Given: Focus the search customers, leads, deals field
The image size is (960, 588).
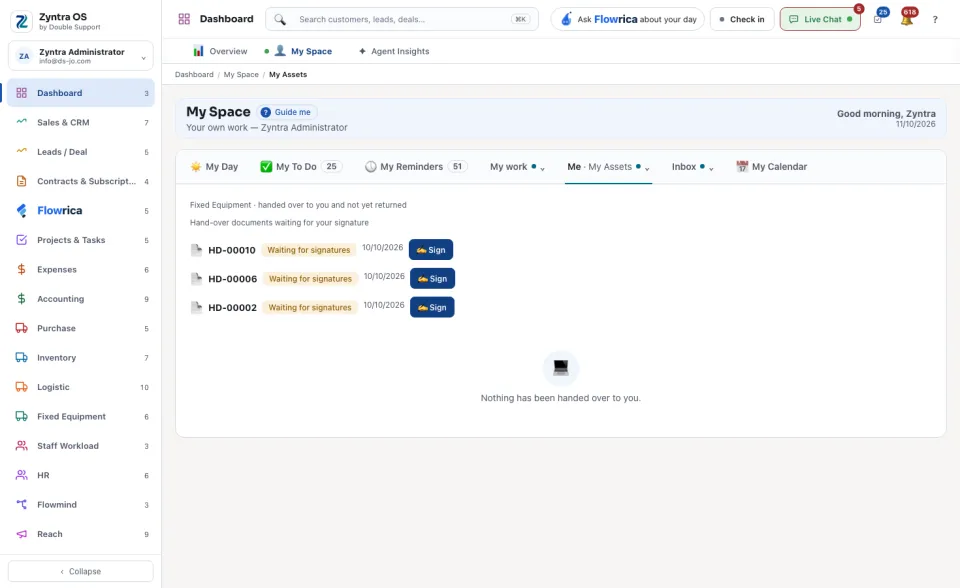Looking at the screenshot, I should point(402,19).
